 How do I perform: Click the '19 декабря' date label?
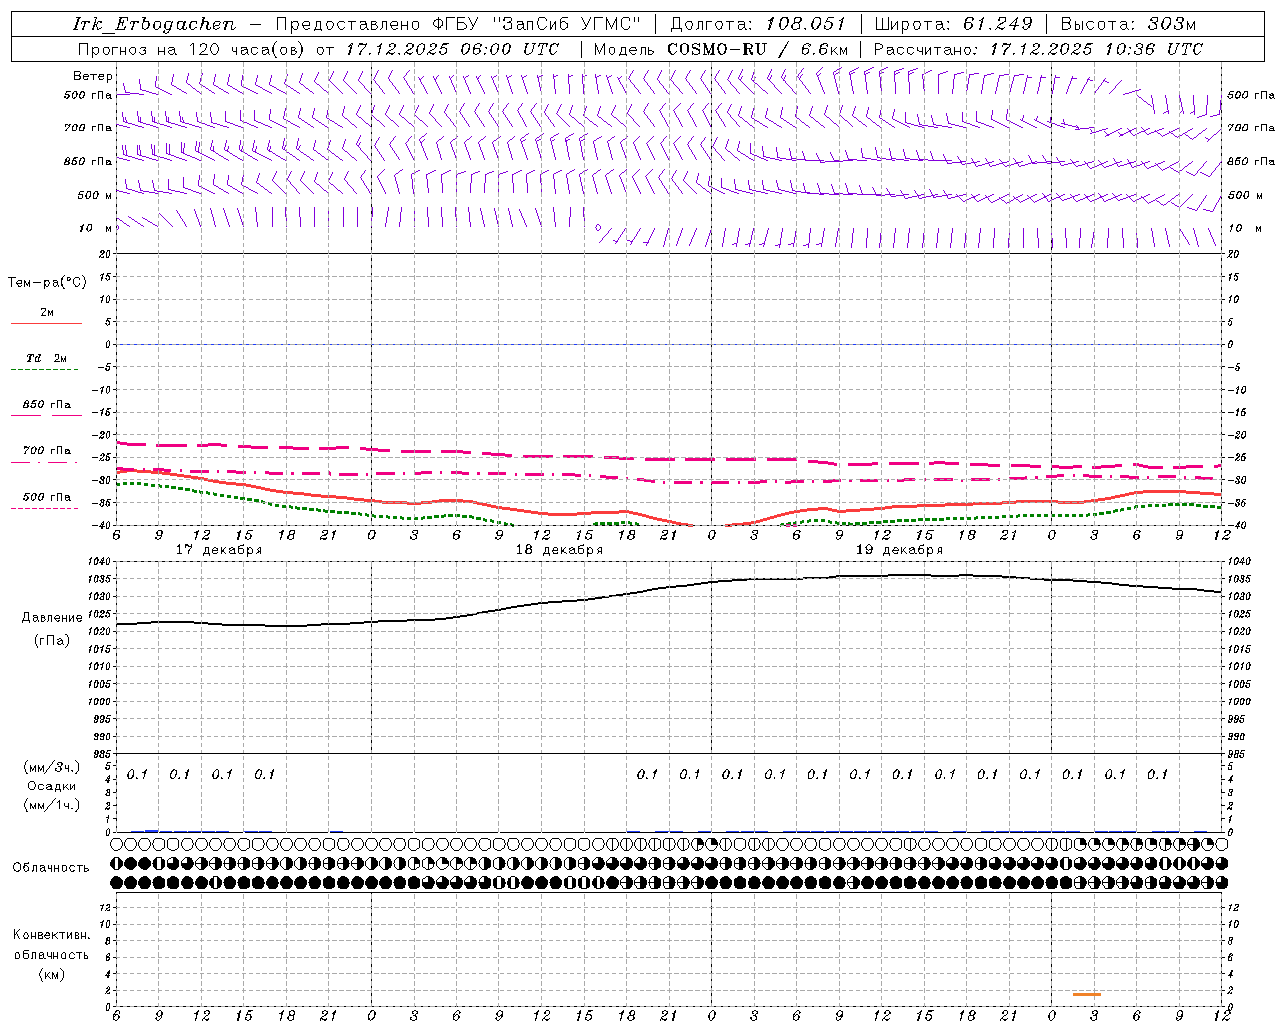[899, 550]
